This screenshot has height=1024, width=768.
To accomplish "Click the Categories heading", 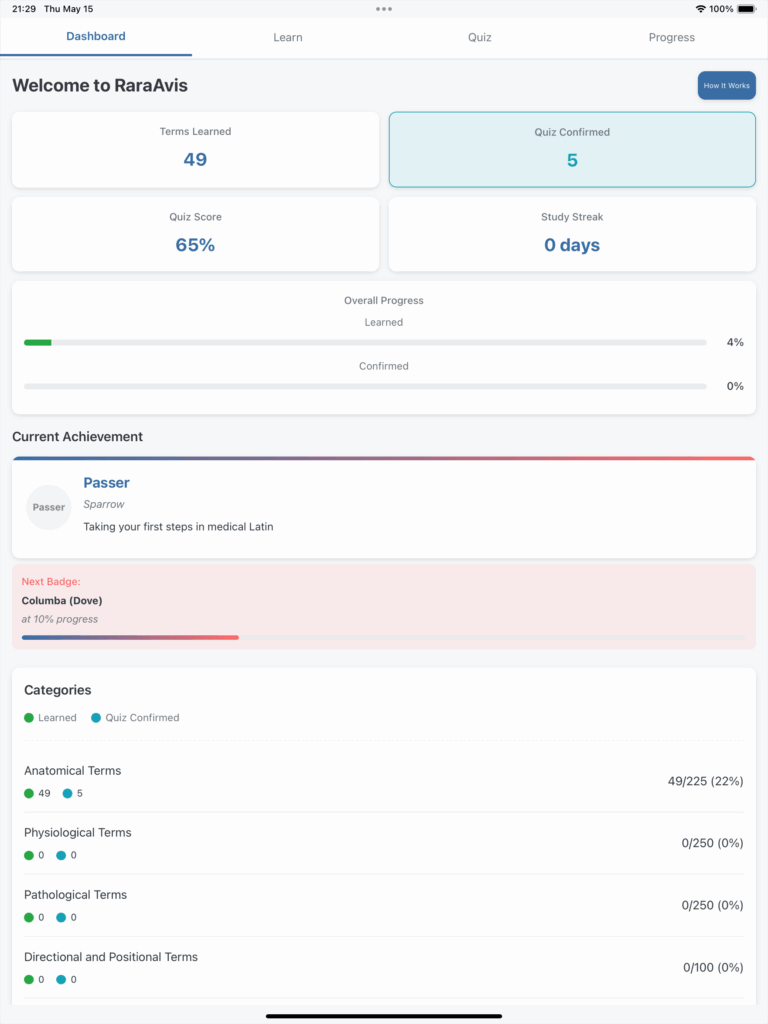I will coord(57,690).
